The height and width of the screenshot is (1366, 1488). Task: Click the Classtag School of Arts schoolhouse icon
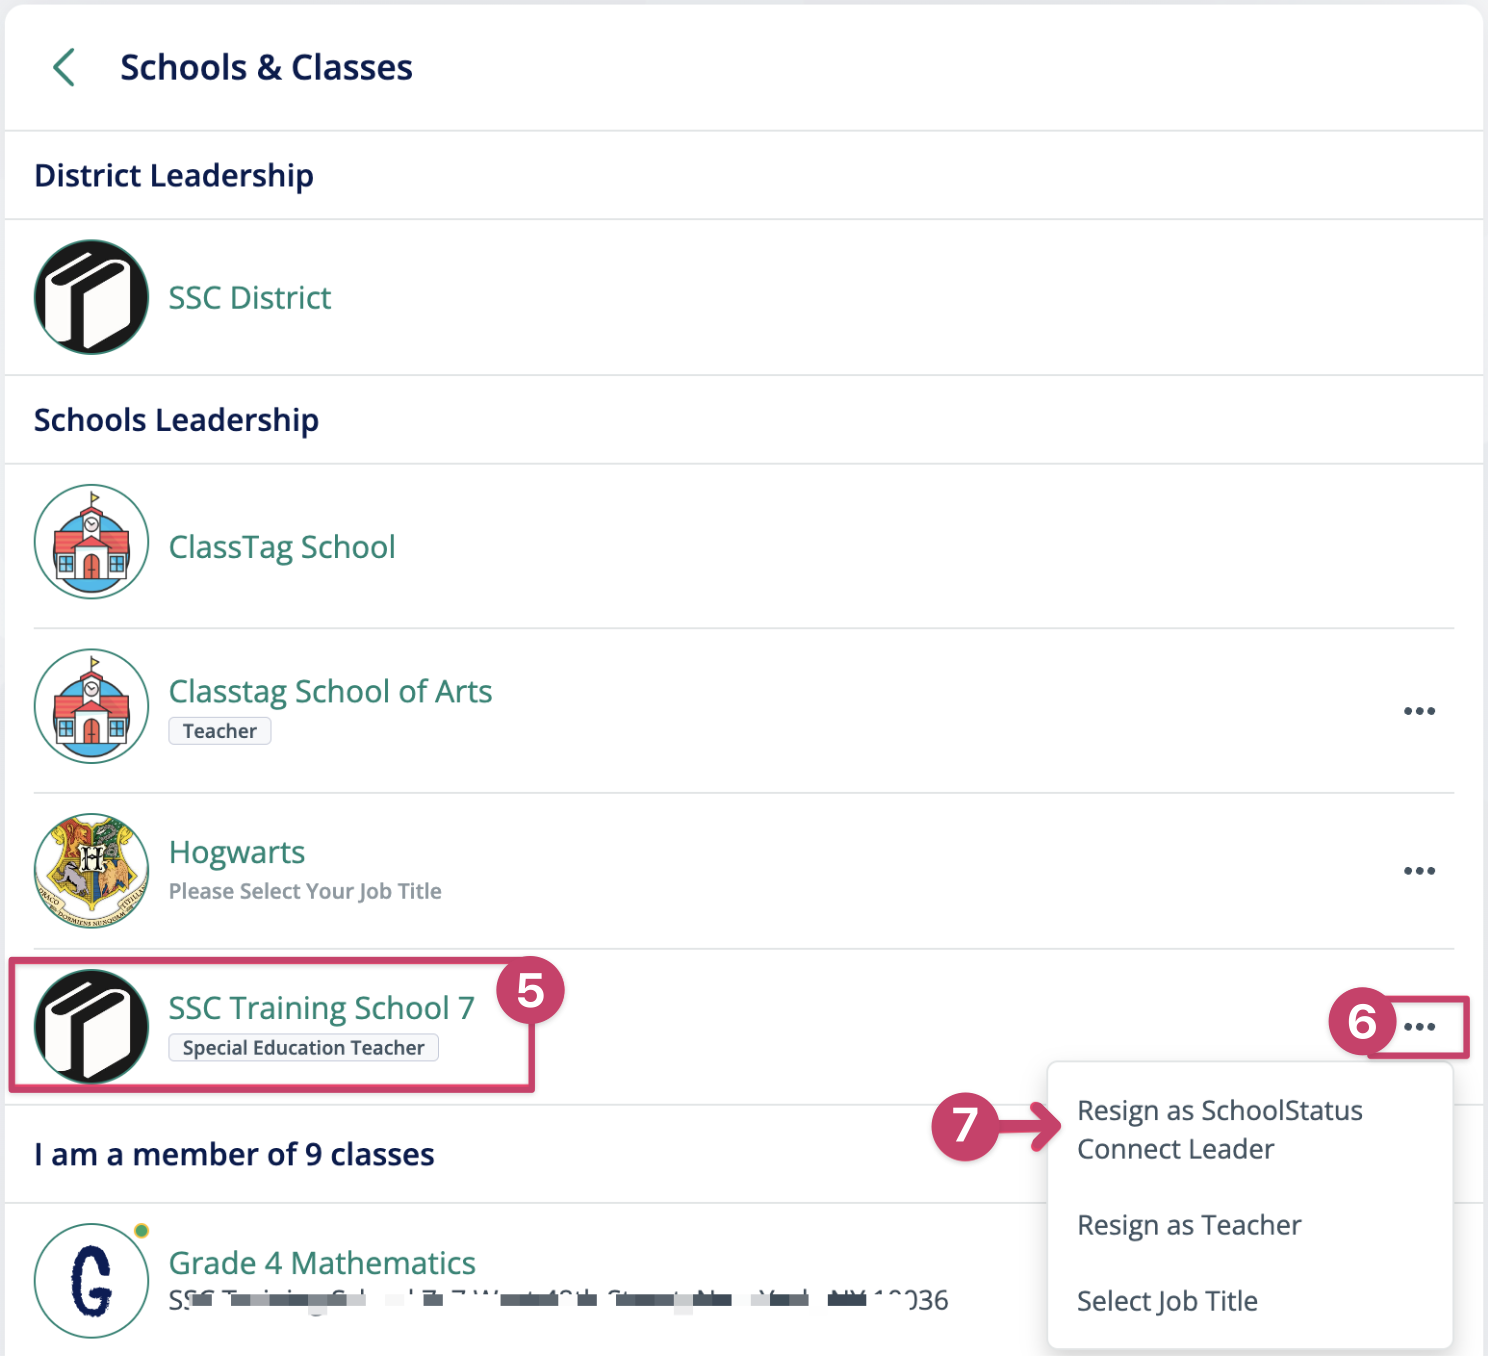91,706
